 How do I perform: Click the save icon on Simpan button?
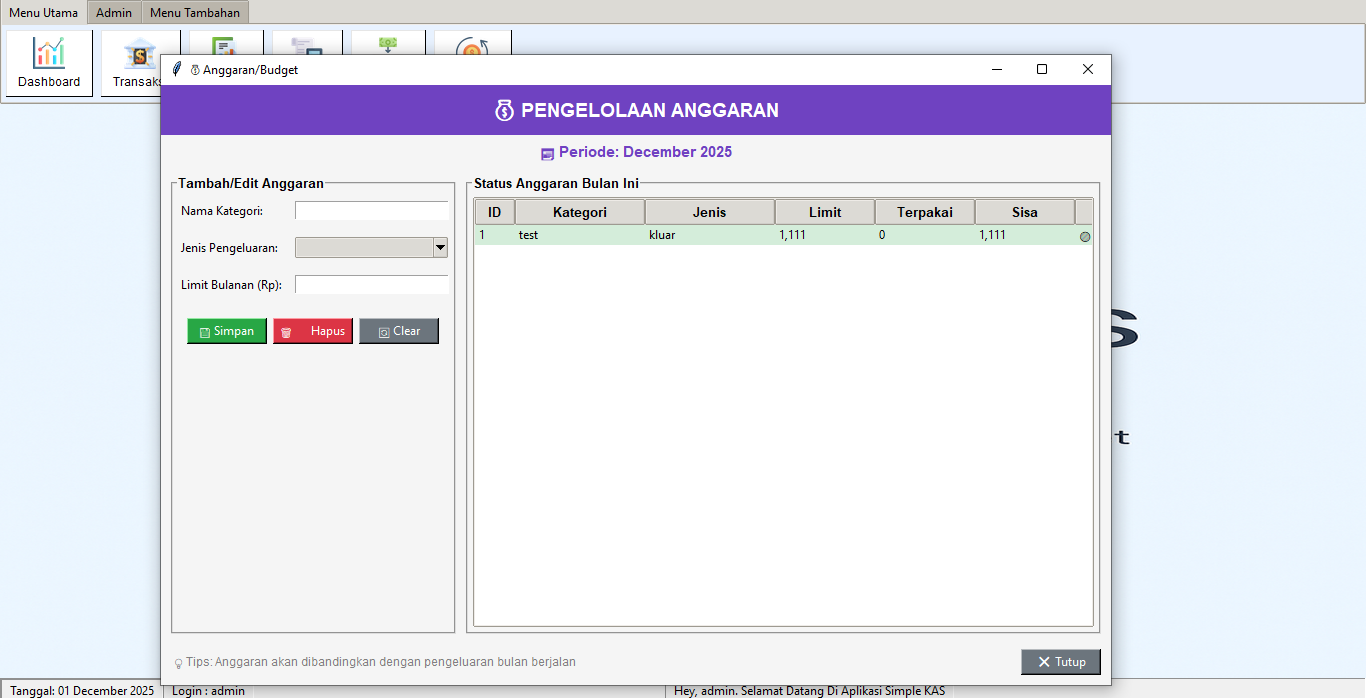click(203, 331)
